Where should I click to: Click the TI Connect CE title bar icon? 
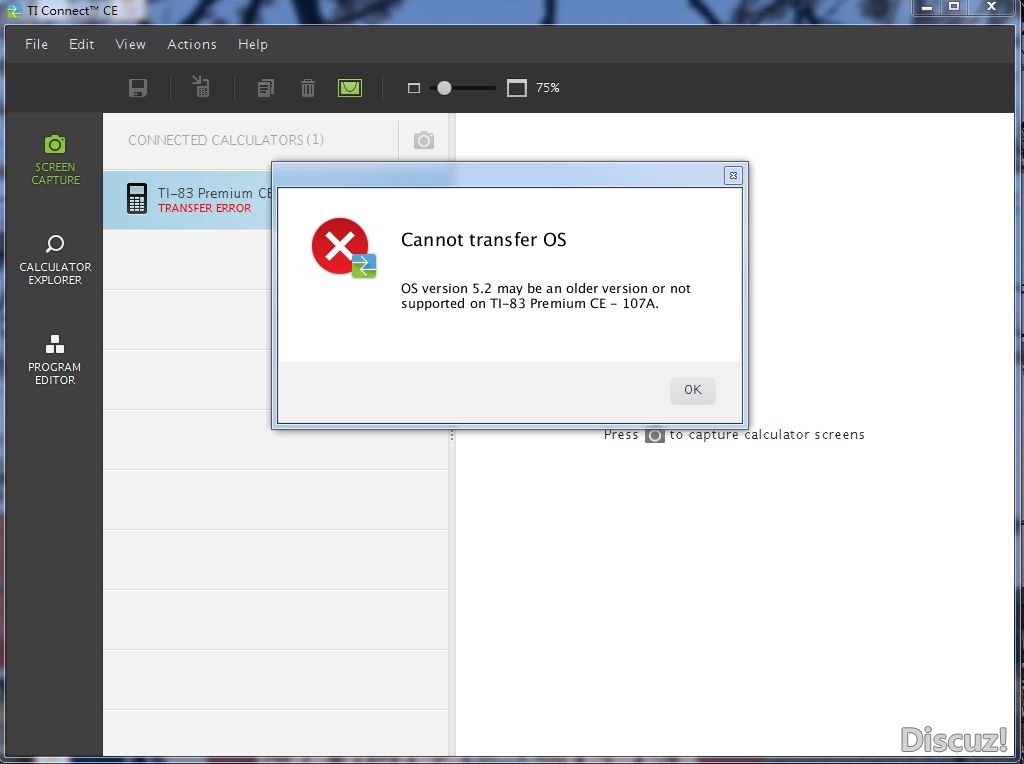(x=14, y=10)
